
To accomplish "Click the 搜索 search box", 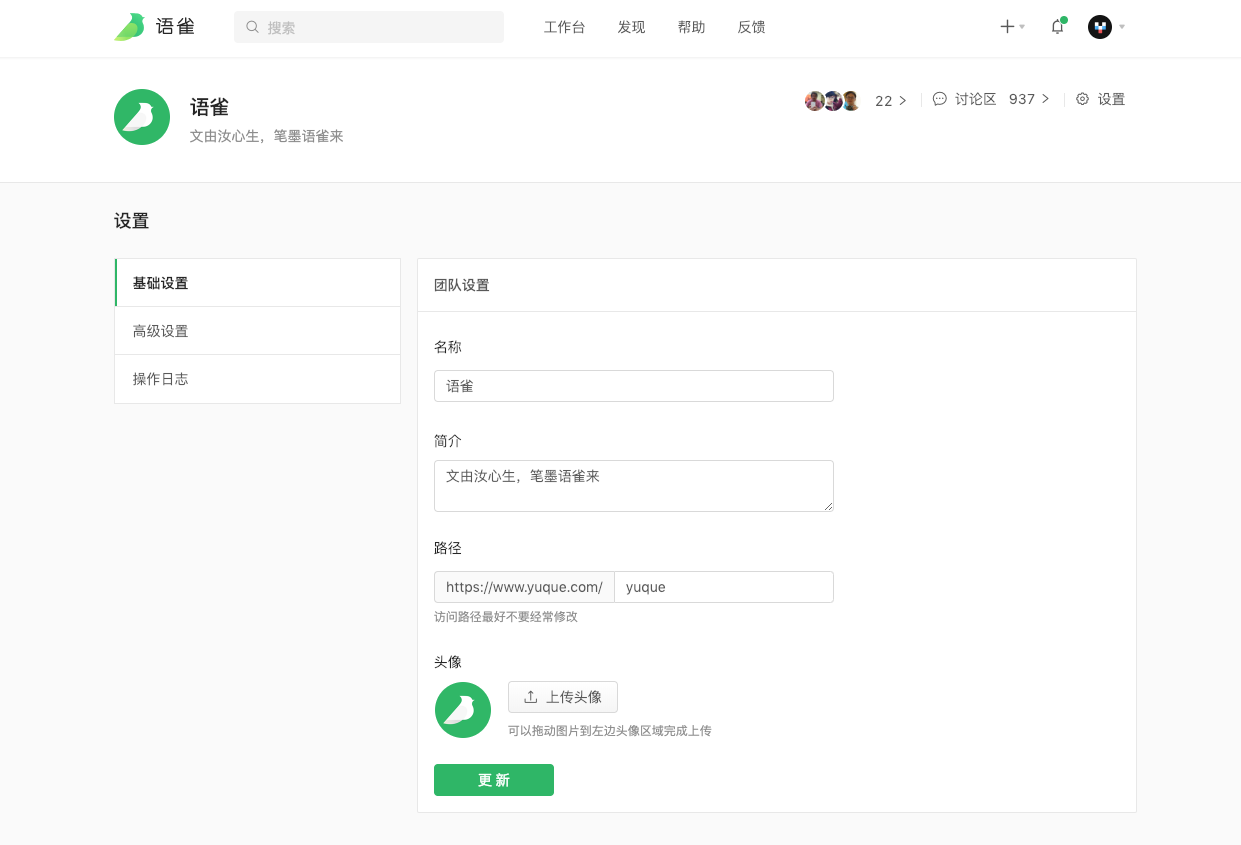I will point(369,27).
